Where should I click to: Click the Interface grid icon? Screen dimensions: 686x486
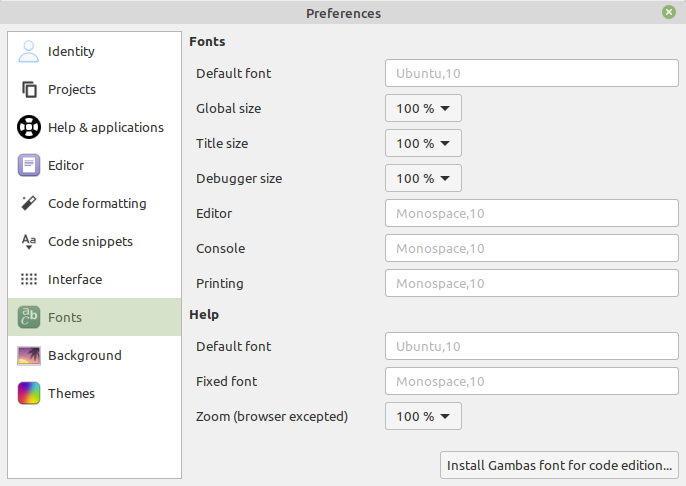click(x=29, y=279)
